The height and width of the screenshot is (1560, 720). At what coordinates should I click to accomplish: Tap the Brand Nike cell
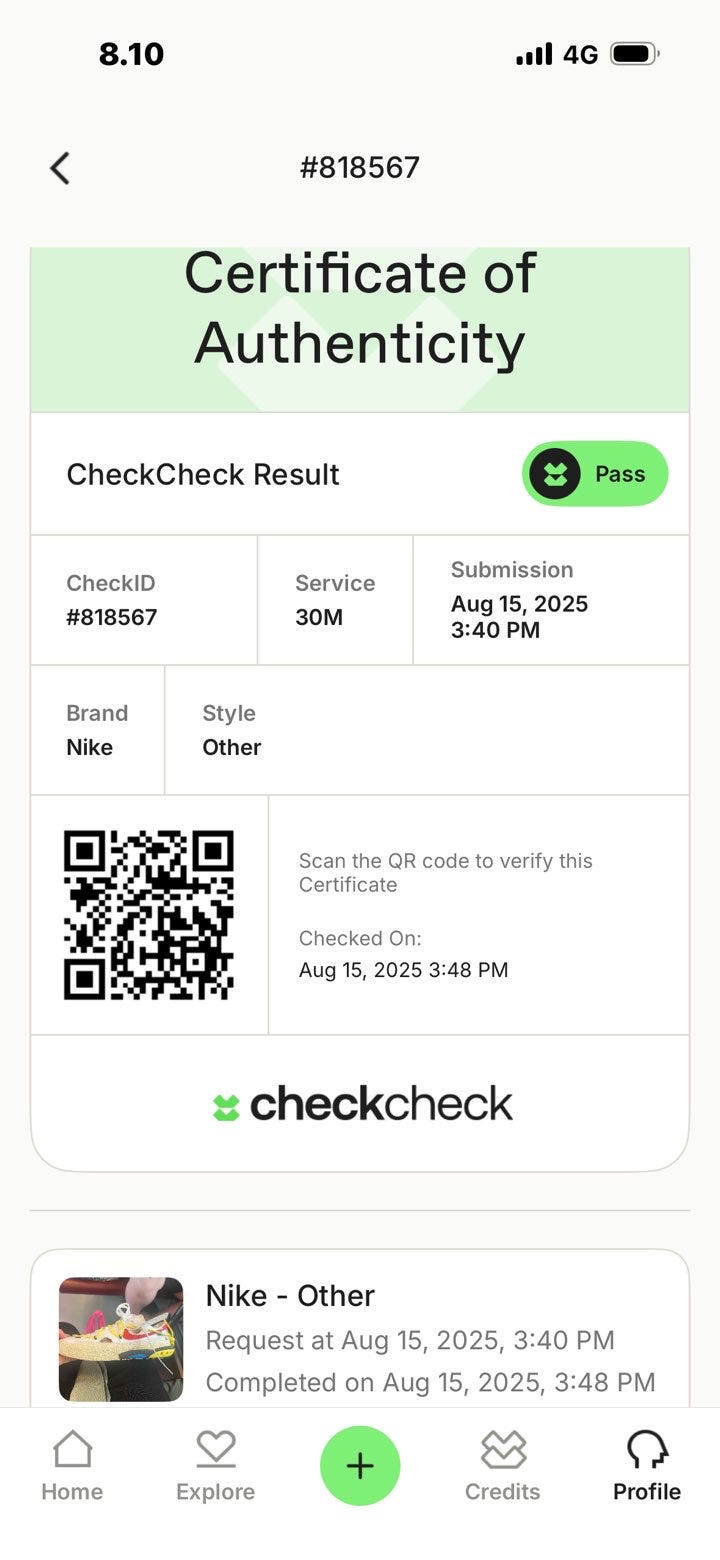pos(97,731)
